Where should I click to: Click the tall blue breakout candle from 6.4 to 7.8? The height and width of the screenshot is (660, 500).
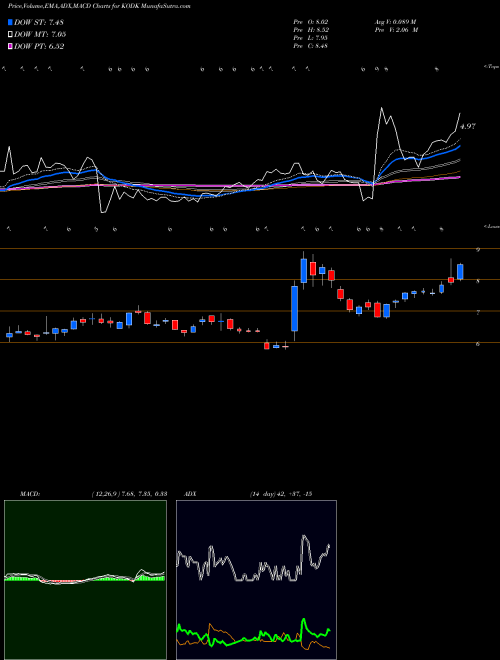295,309
